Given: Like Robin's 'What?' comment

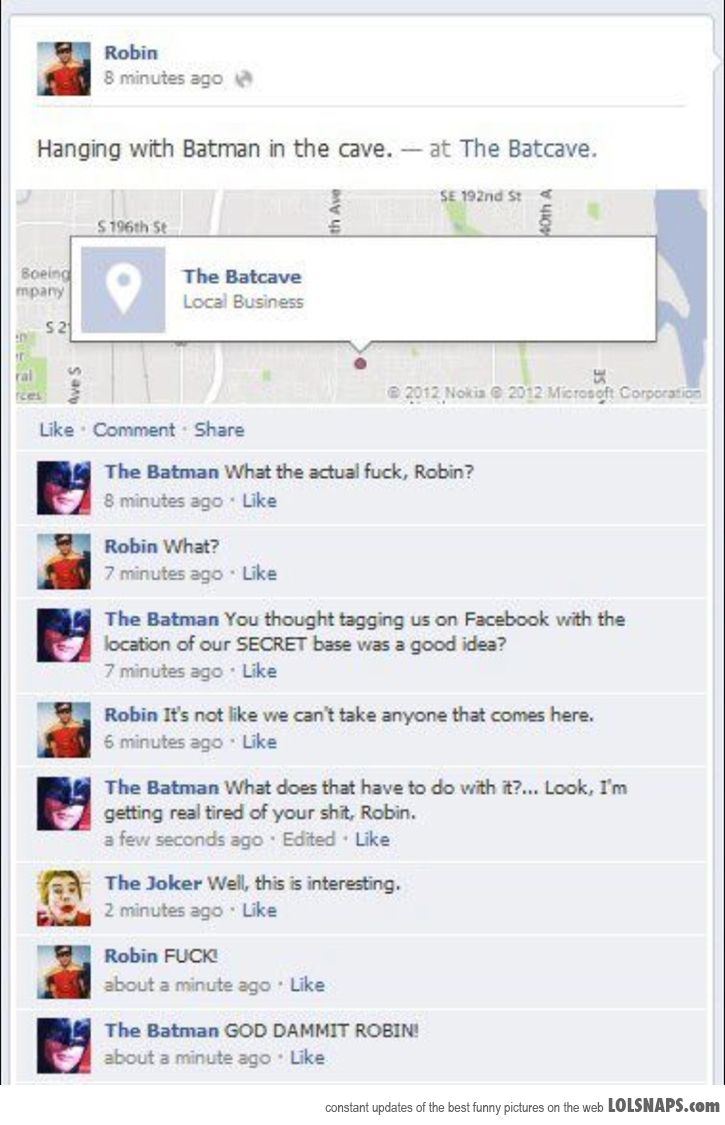Looking at the screenshot, I should tap(259, 573).
